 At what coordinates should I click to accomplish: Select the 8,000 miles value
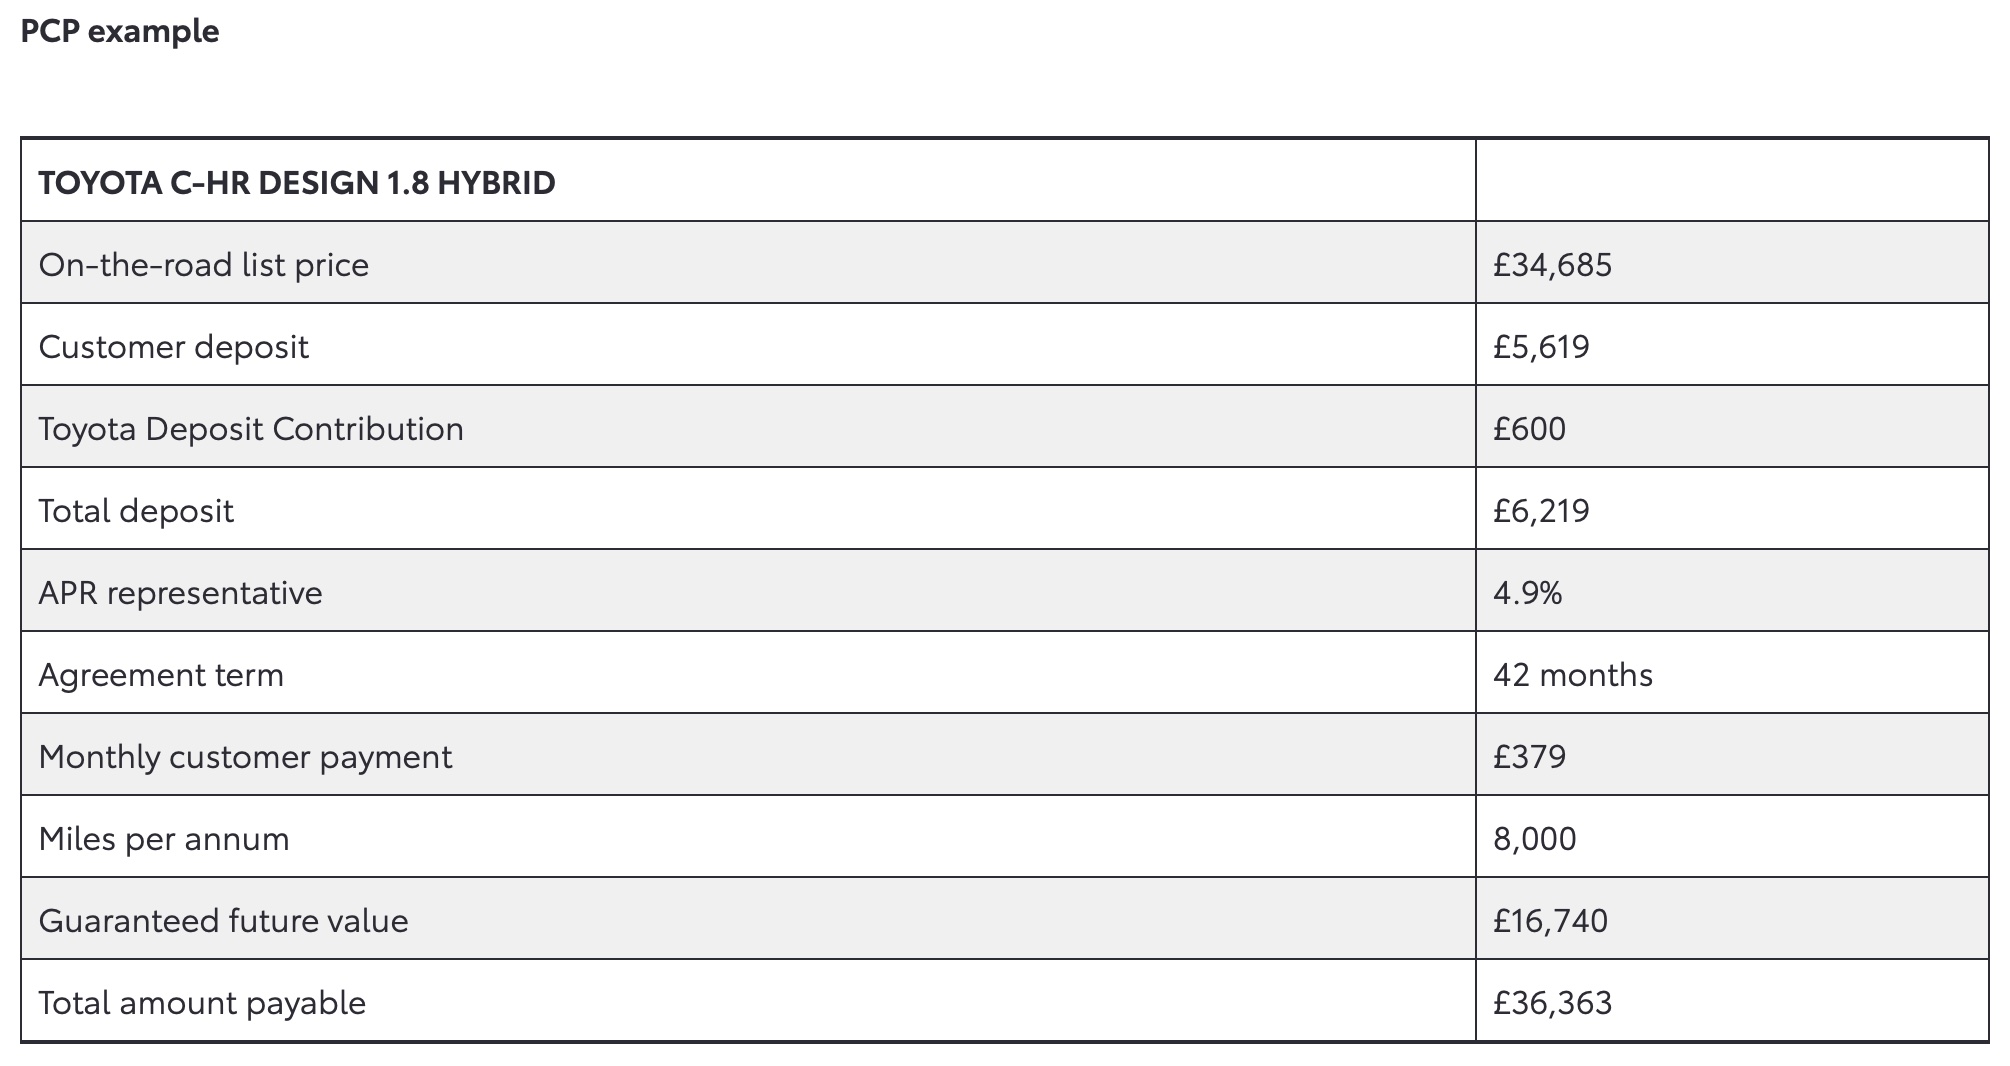(1534, 839)
